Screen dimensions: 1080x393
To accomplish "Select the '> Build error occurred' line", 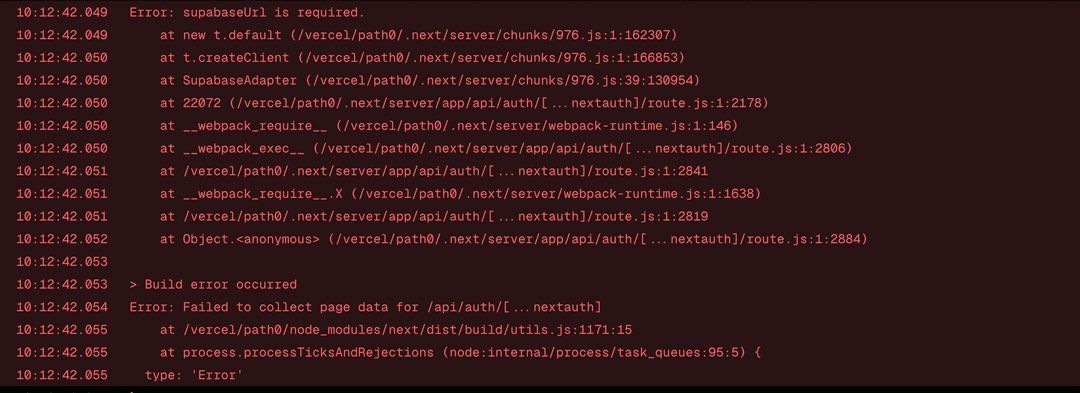I will pyautogui.click(x=213, y=284).
